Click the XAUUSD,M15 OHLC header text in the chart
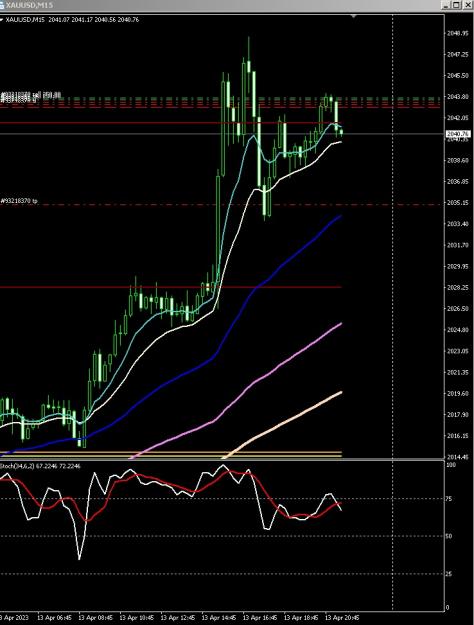This screenshot has width=474, height=625. [x=73, y=20]
